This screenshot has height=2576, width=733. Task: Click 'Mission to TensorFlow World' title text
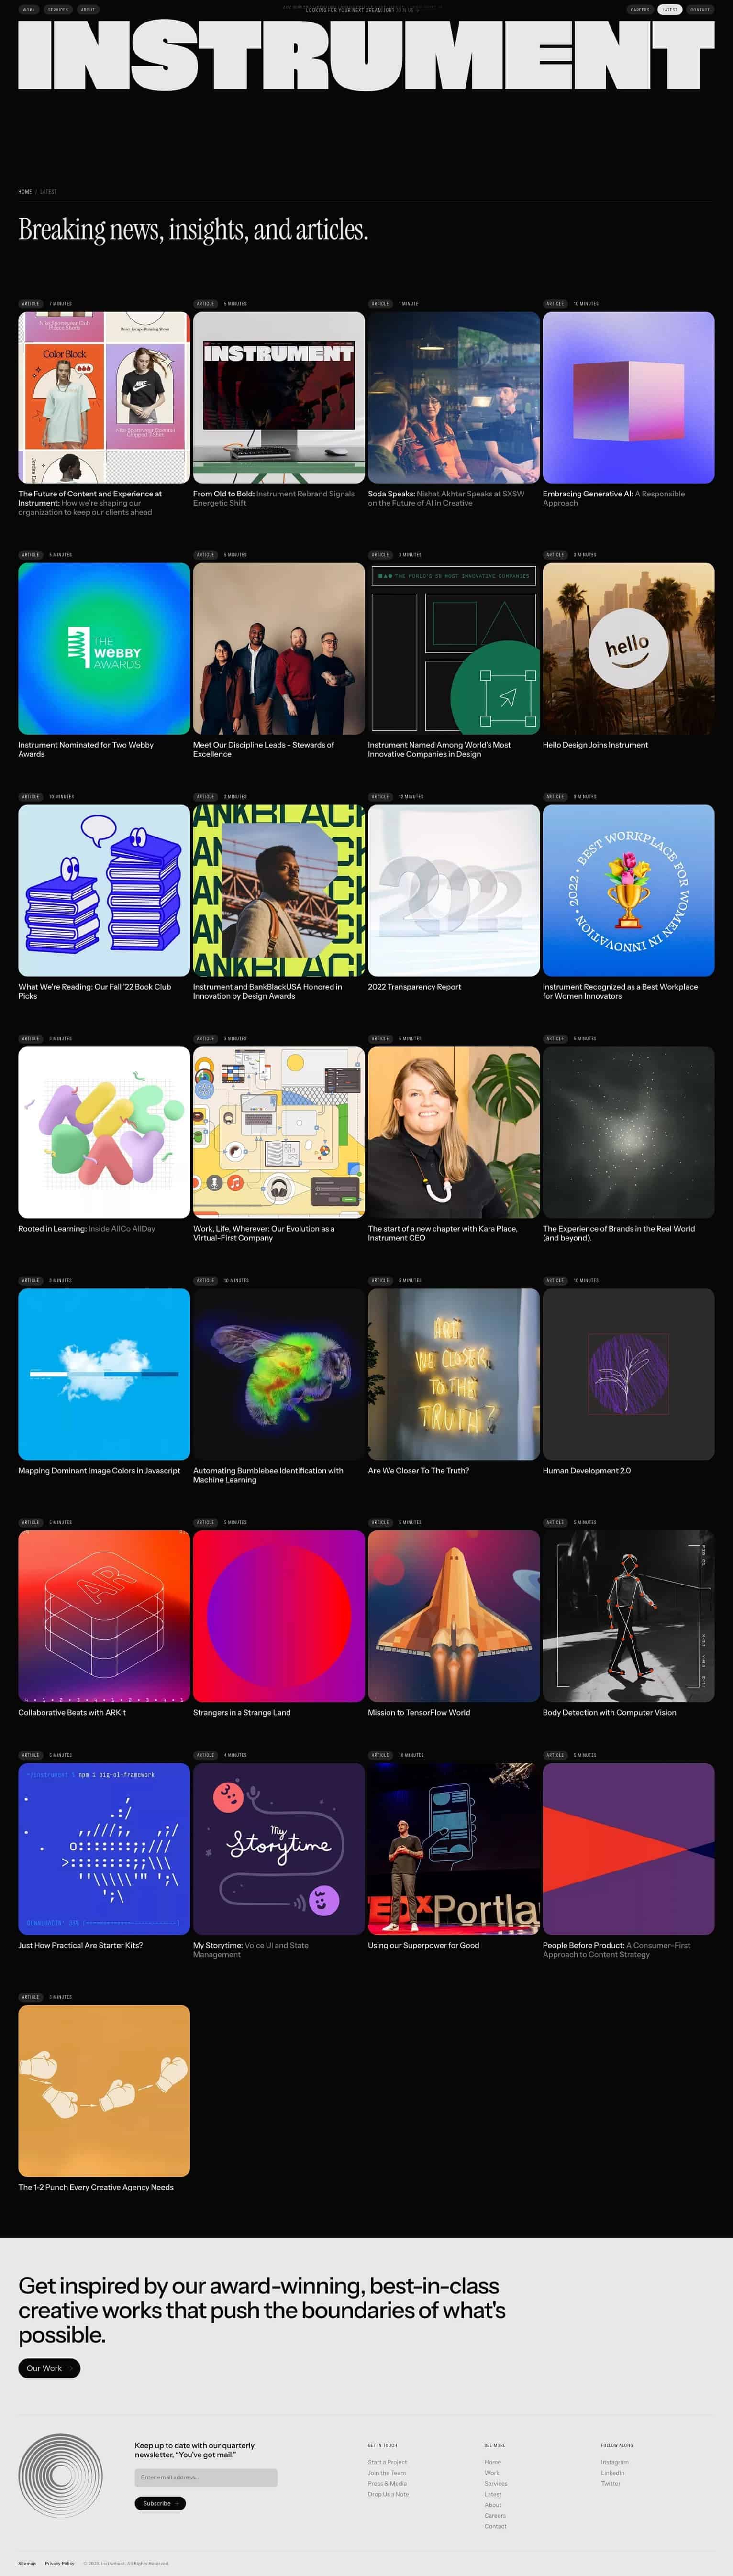(419, 1713)
